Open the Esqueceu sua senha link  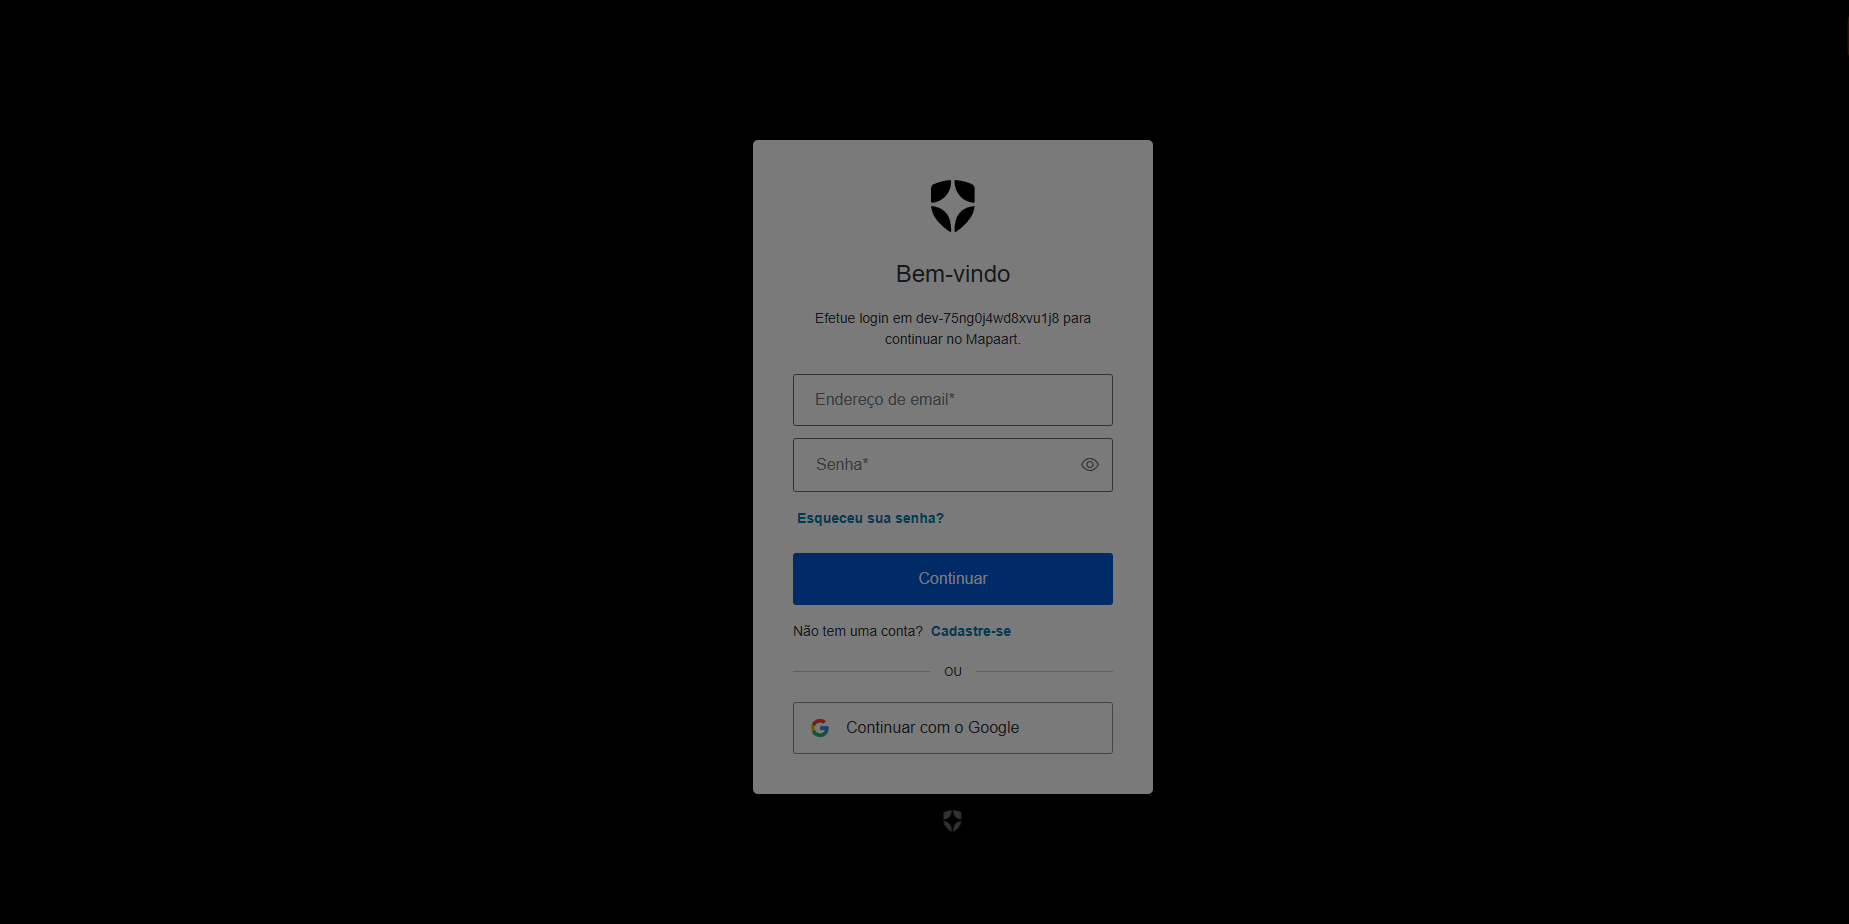870,518
